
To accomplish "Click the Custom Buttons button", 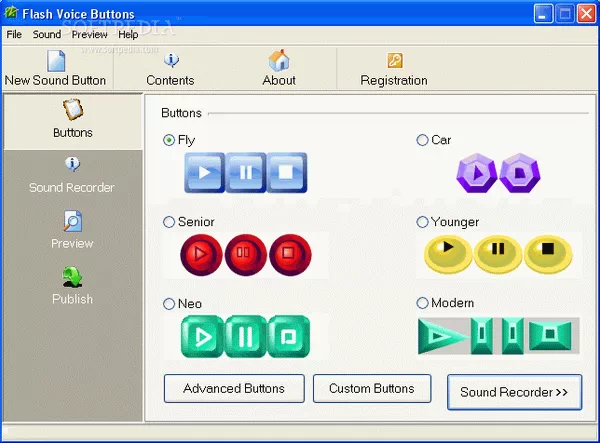I will coord(372,388).
